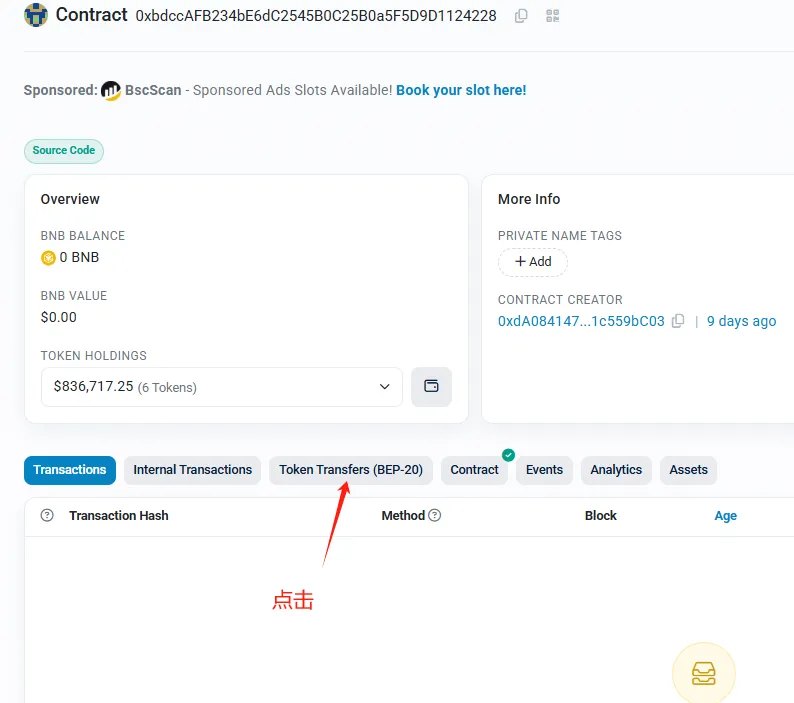Open the verified Contract tab
794x703 pixels.
[474, 470]
